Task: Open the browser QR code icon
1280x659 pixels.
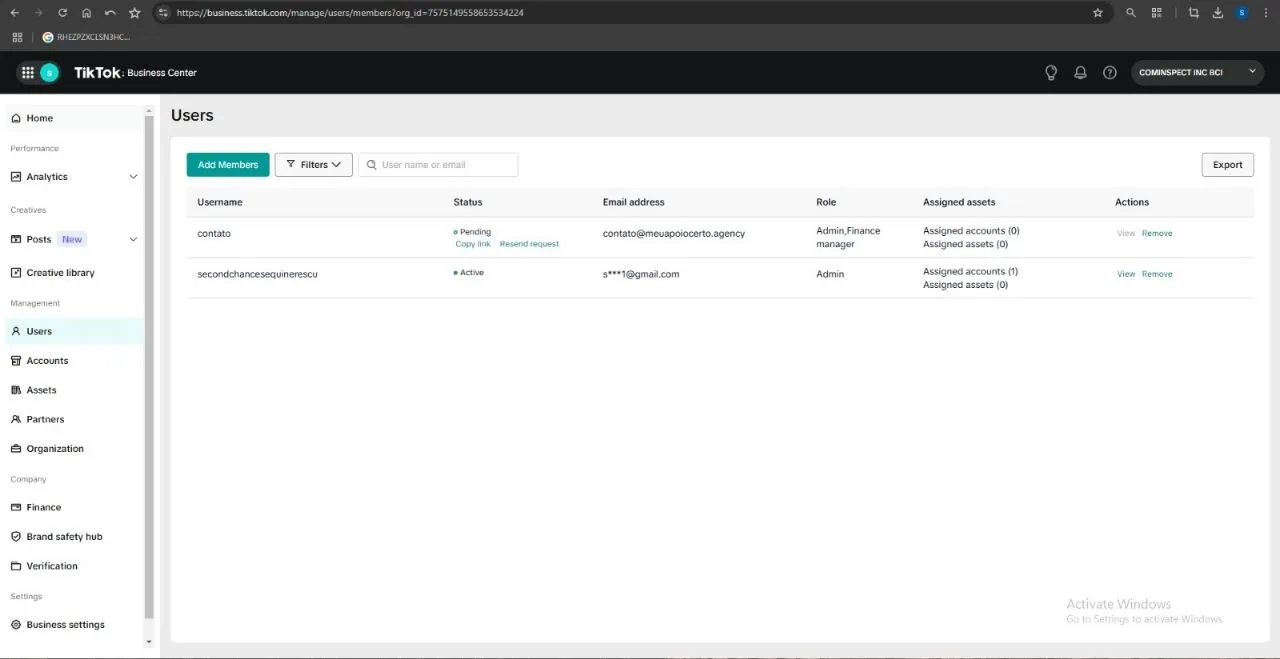Action: click(1157, 13)
